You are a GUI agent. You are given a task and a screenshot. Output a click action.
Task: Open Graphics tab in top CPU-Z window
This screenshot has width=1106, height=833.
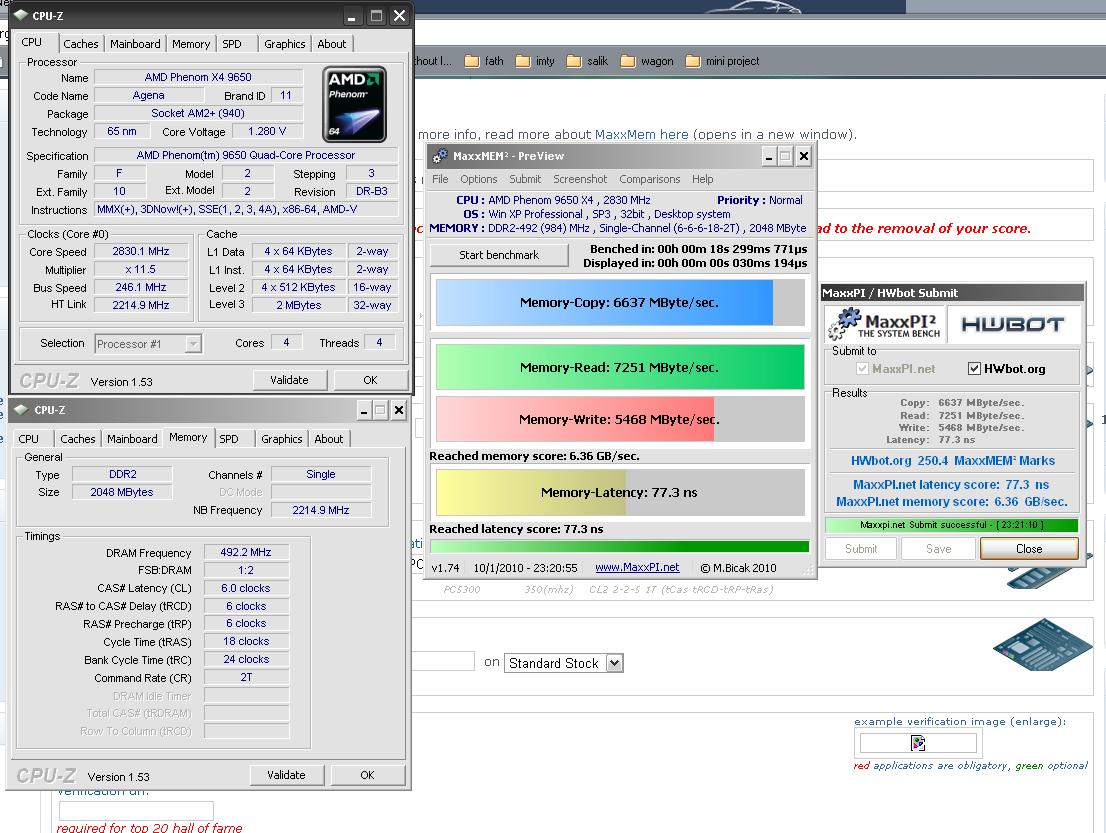click(284, 44)
